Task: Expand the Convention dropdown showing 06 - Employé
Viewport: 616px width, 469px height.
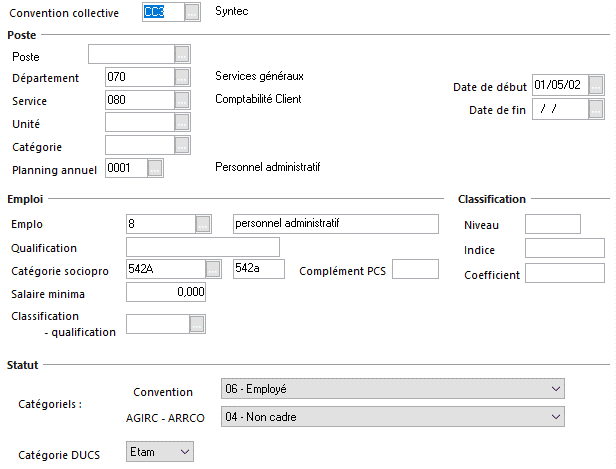Action: (x=556, y=389)
